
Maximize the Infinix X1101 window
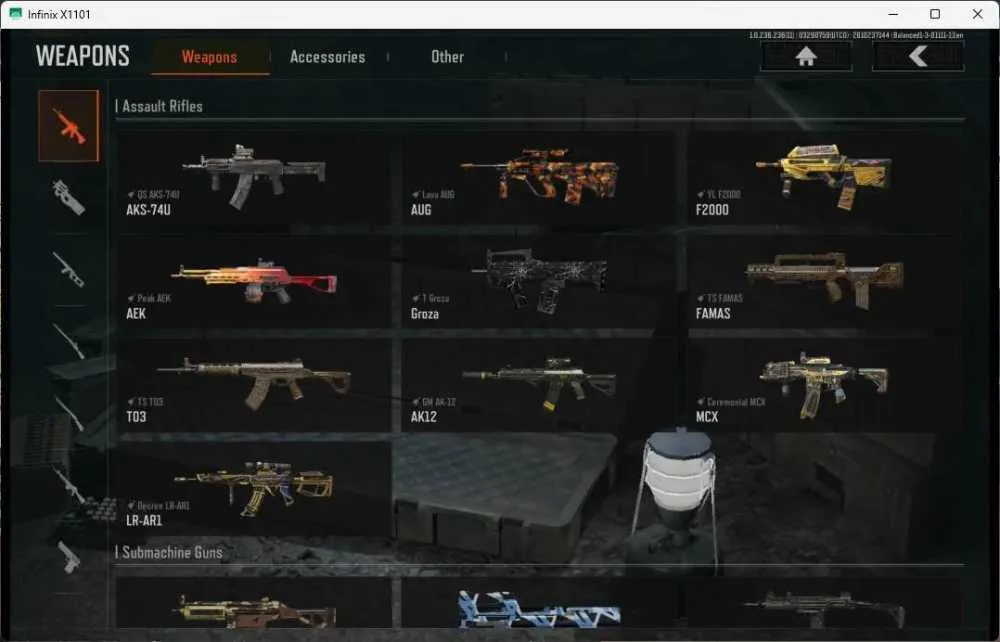coord(935,14)
